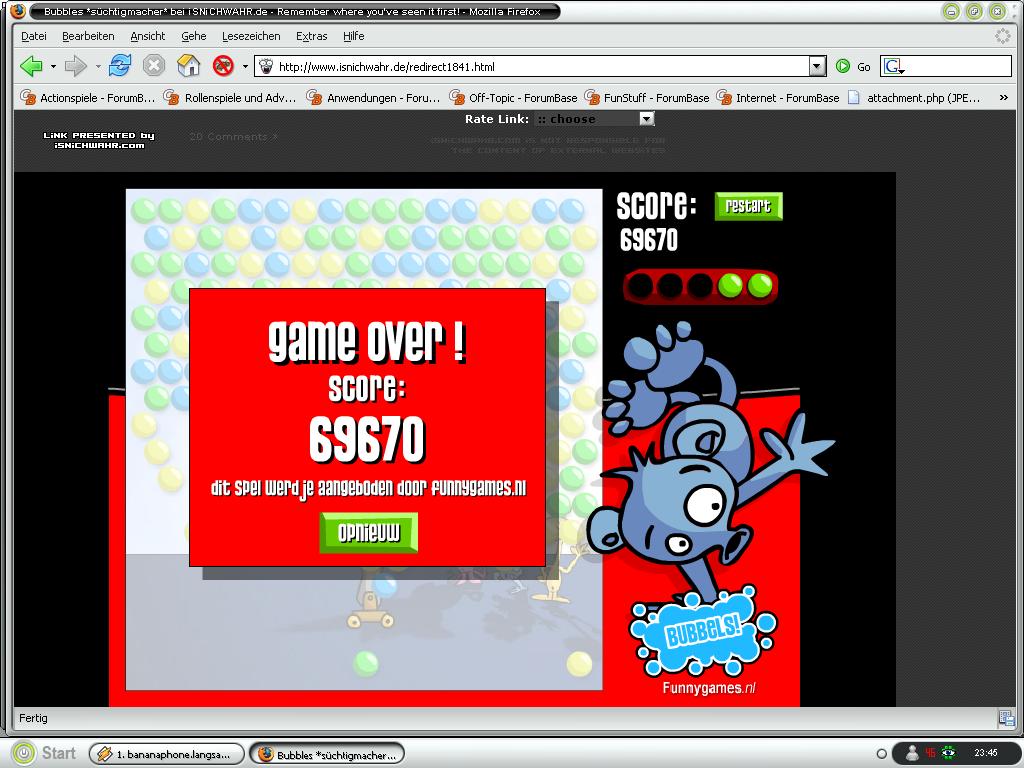Open Internet - ForumBase bookmark
1024x768 pixels.
(x=778, y=98)
